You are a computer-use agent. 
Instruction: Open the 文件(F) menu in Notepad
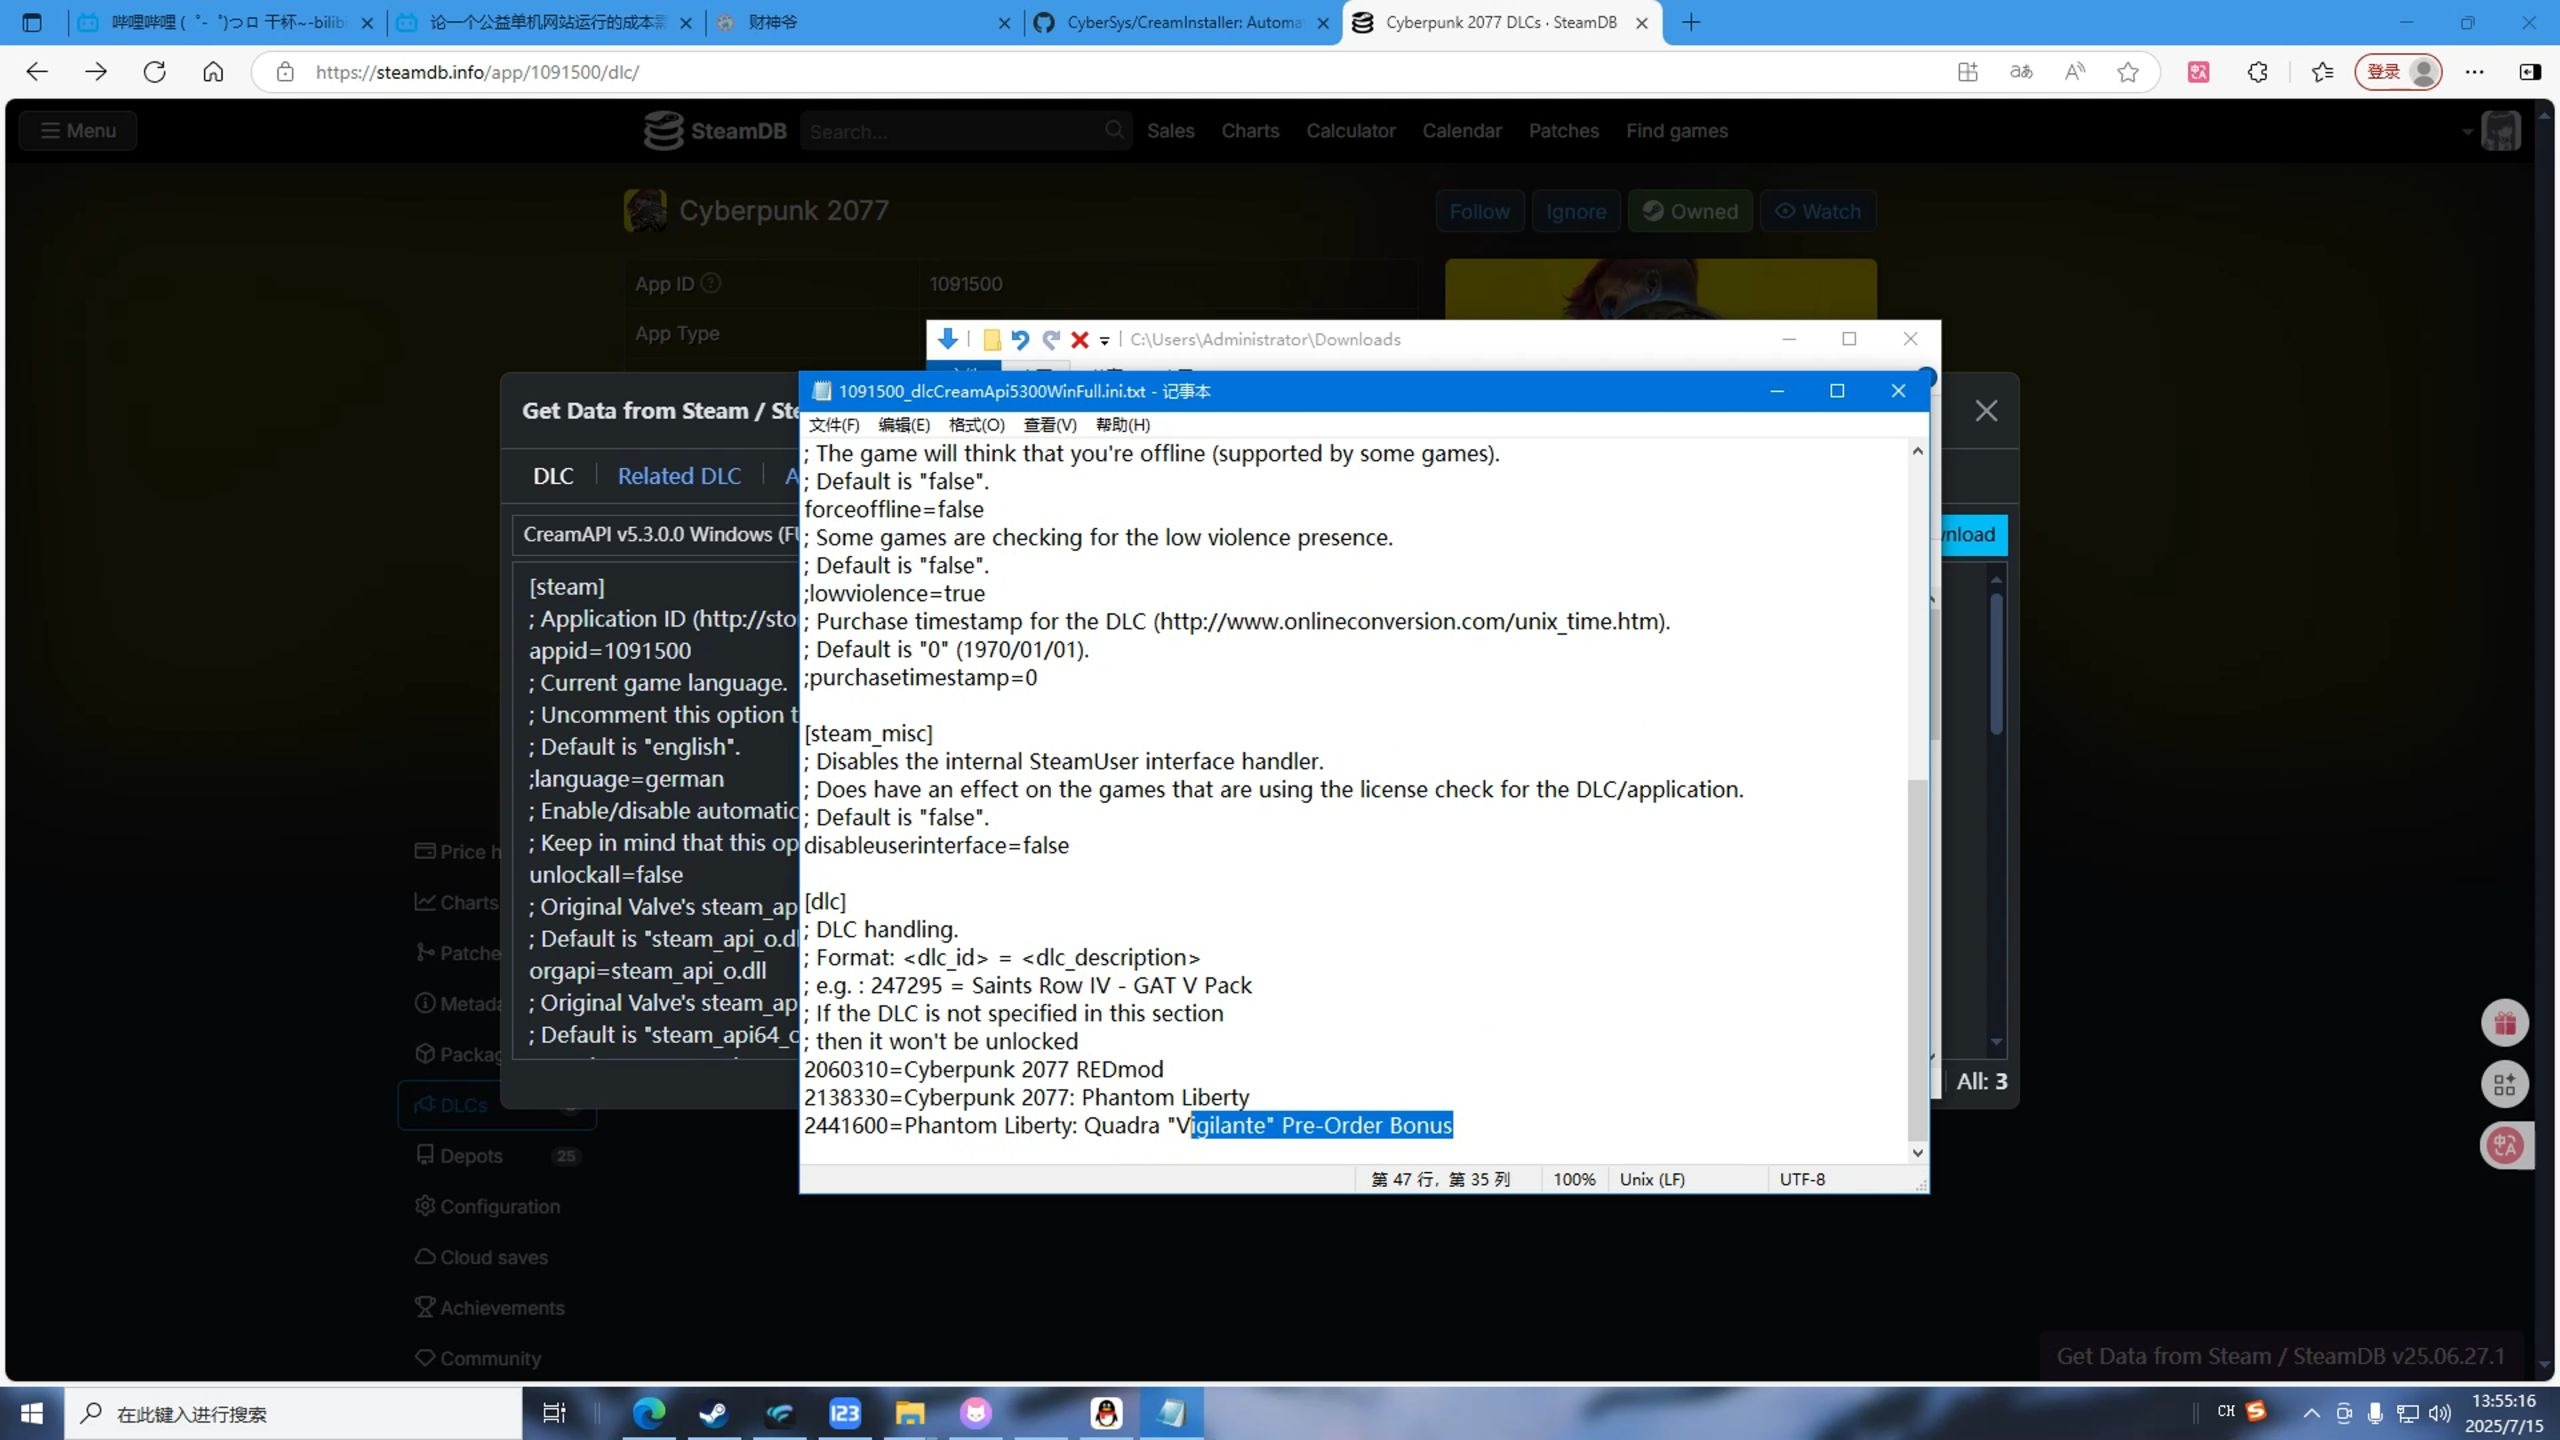tap(833, 425)
